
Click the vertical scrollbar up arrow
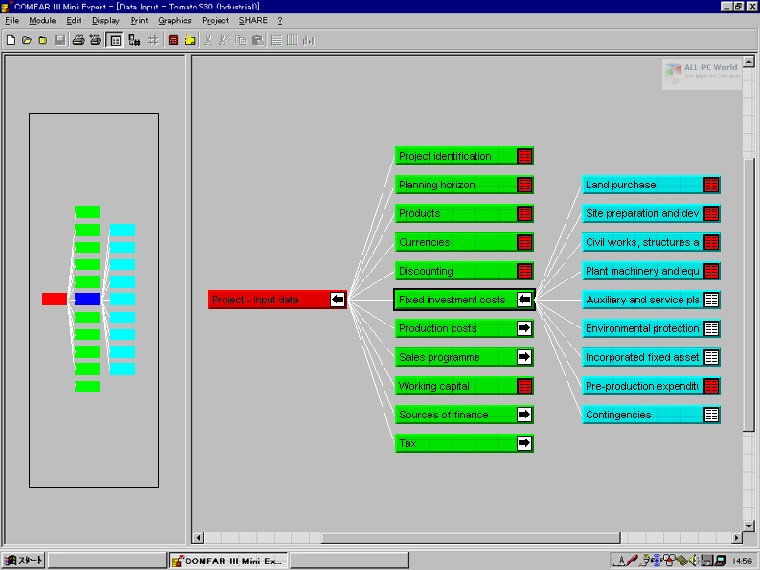(x=749, y=62)
